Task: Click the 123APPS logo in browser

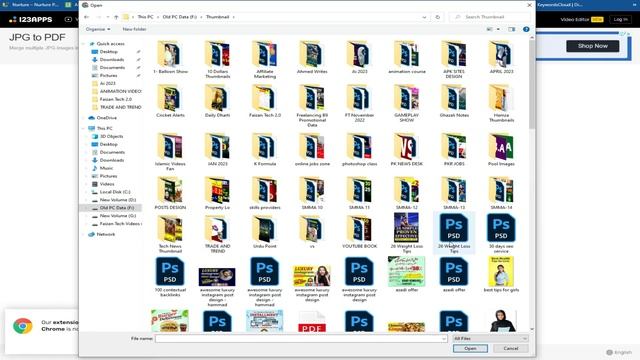Action: pyautogui.click(x=31, y=19)
